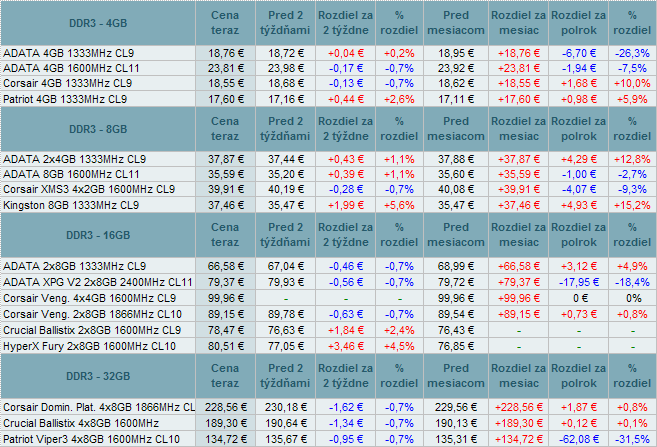The image size is (657, 447).
Task: Click percent value '+15,2%'
Action: point(632,205)
